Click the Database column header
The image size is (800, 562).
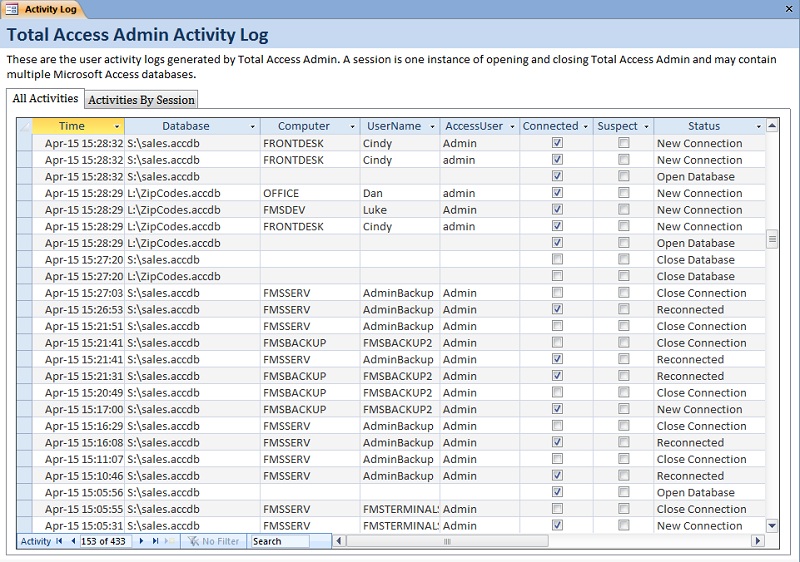tap(192, 126)
